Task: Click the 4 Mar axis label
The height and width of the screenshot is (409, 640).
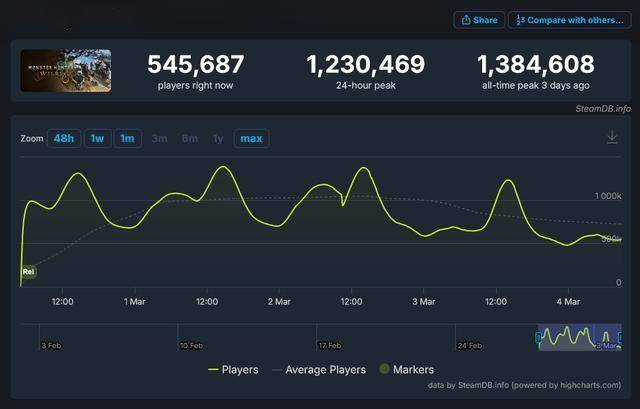Action: (568, 302)
